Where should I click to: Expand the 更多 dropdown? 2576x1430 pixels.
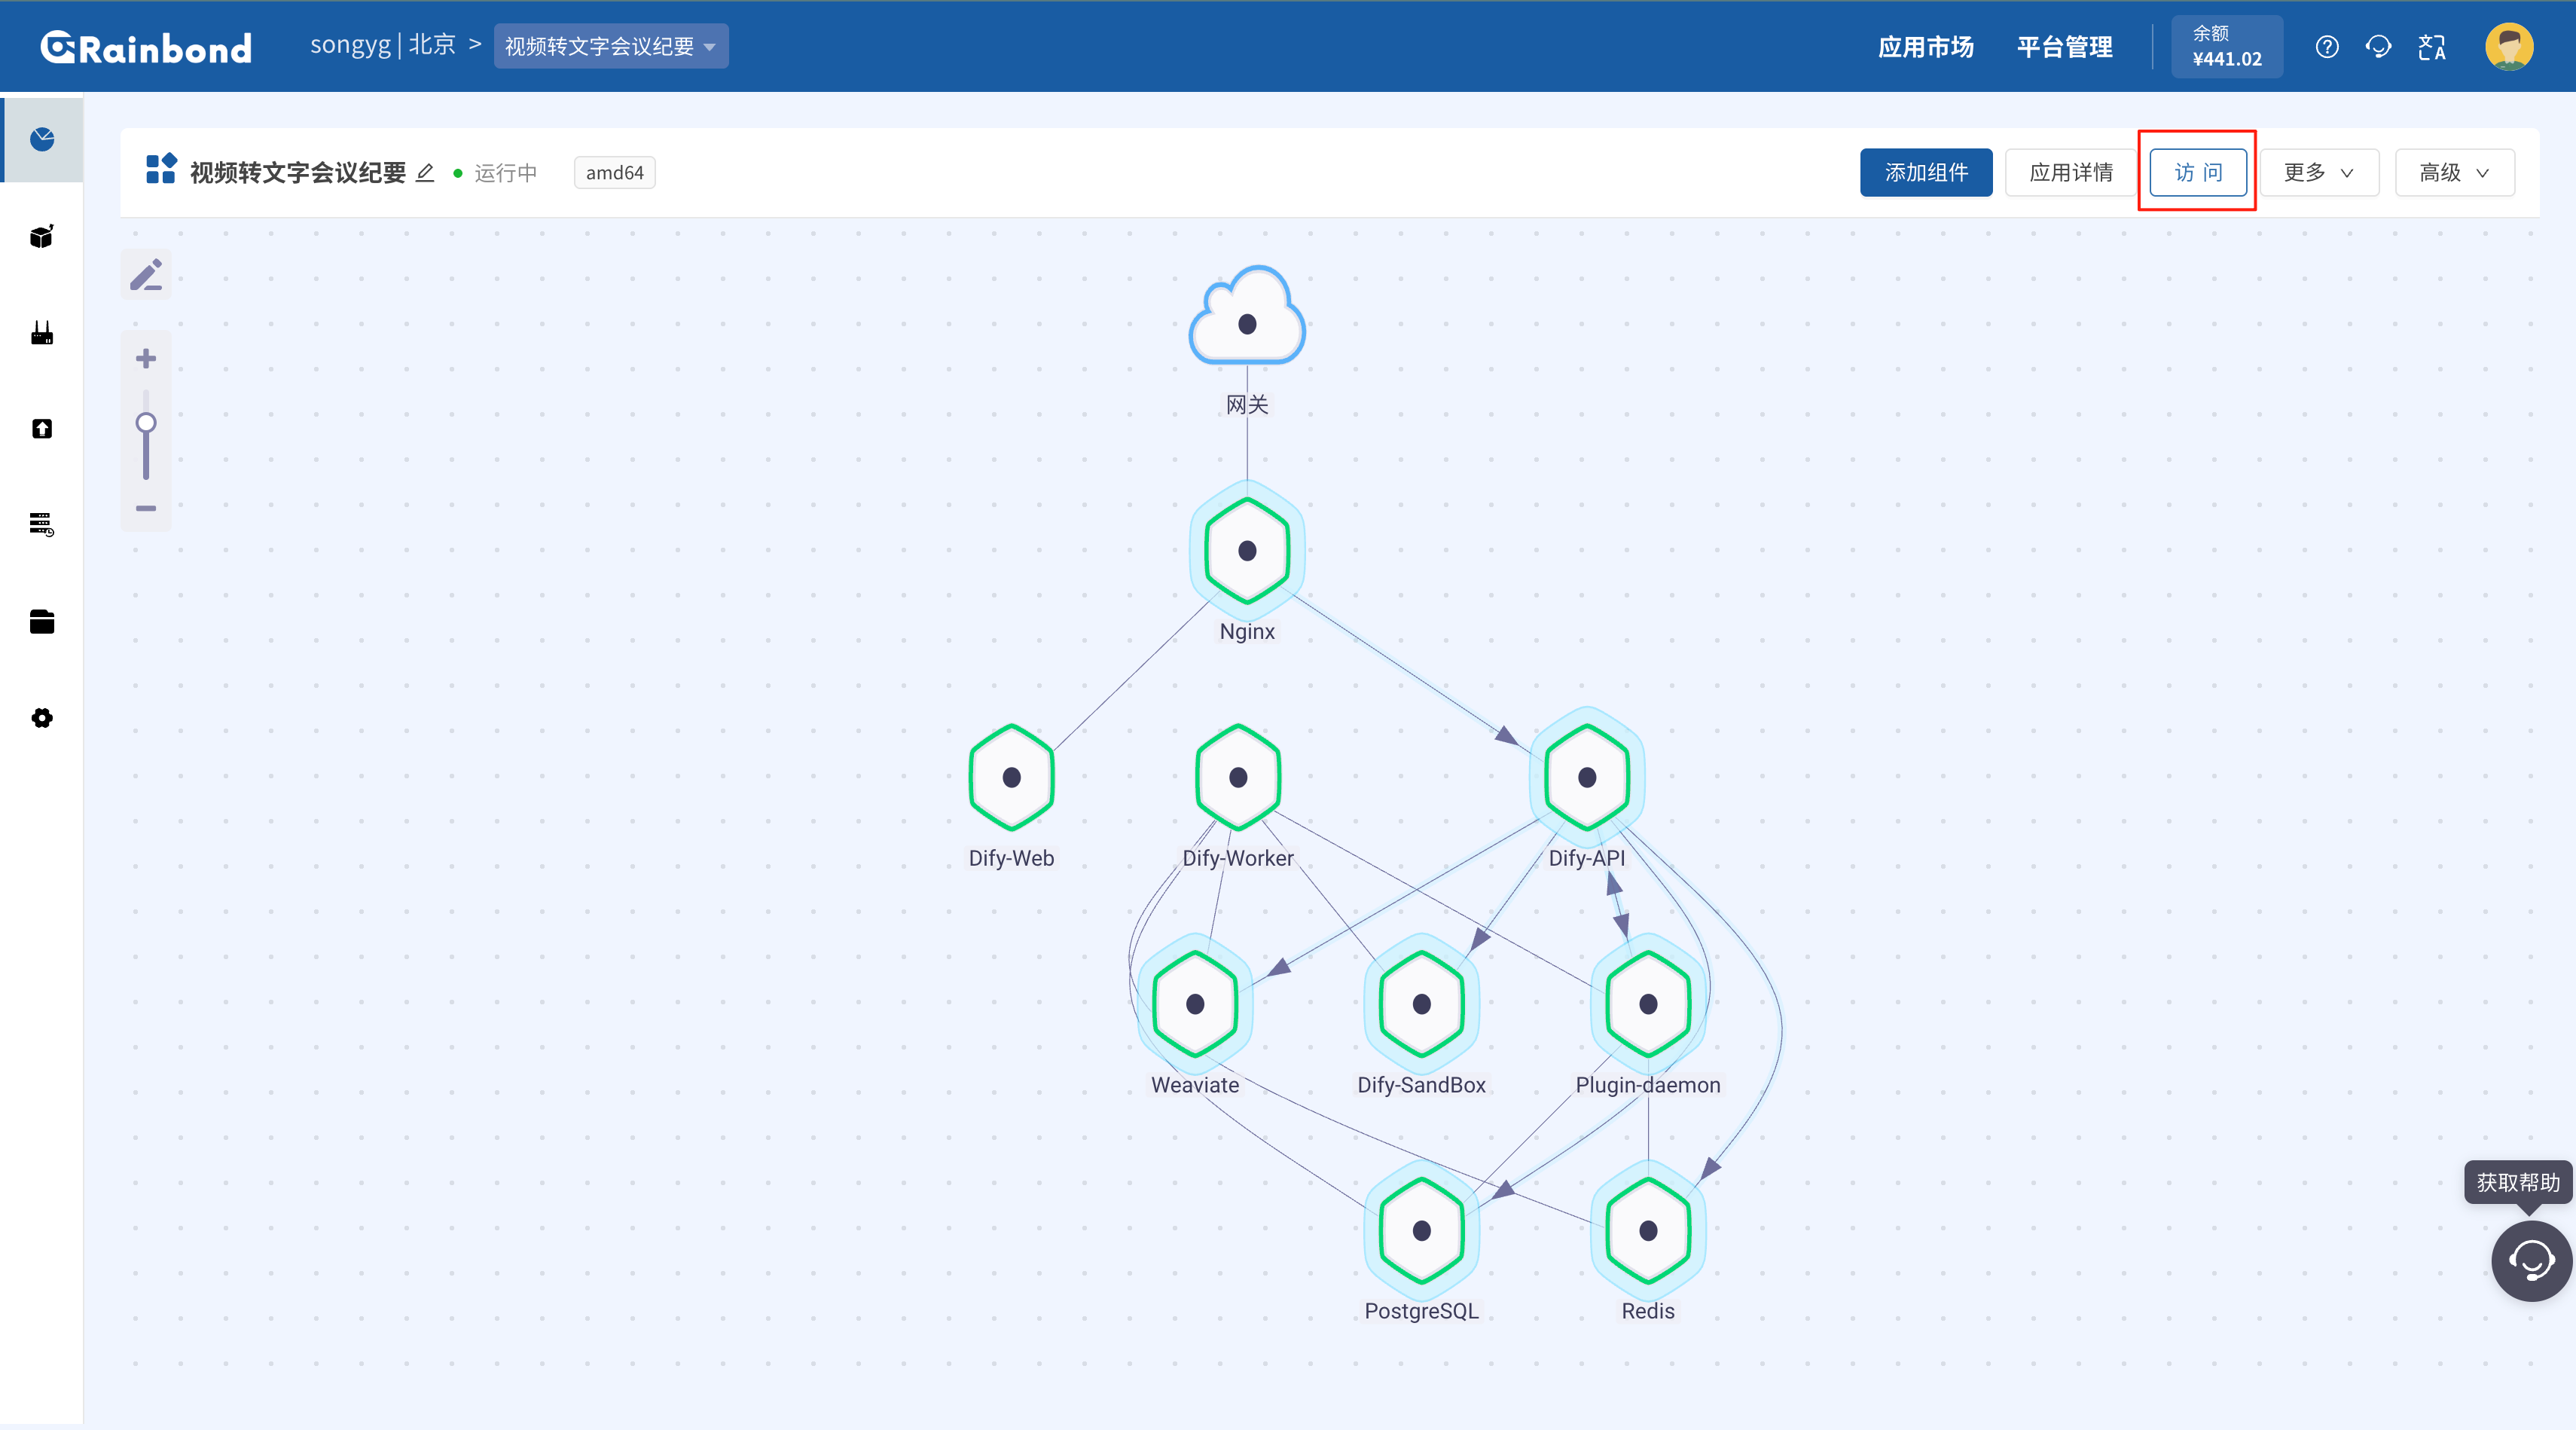tap(2319, 173)
